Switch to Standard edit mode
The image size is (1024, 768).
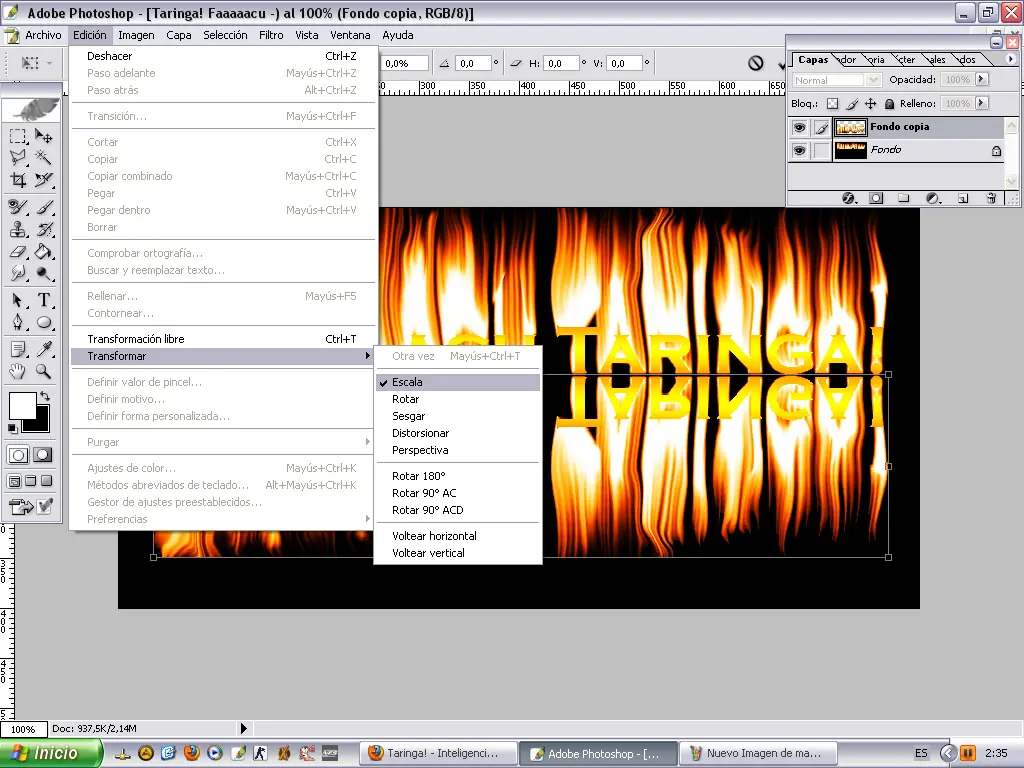18,455
